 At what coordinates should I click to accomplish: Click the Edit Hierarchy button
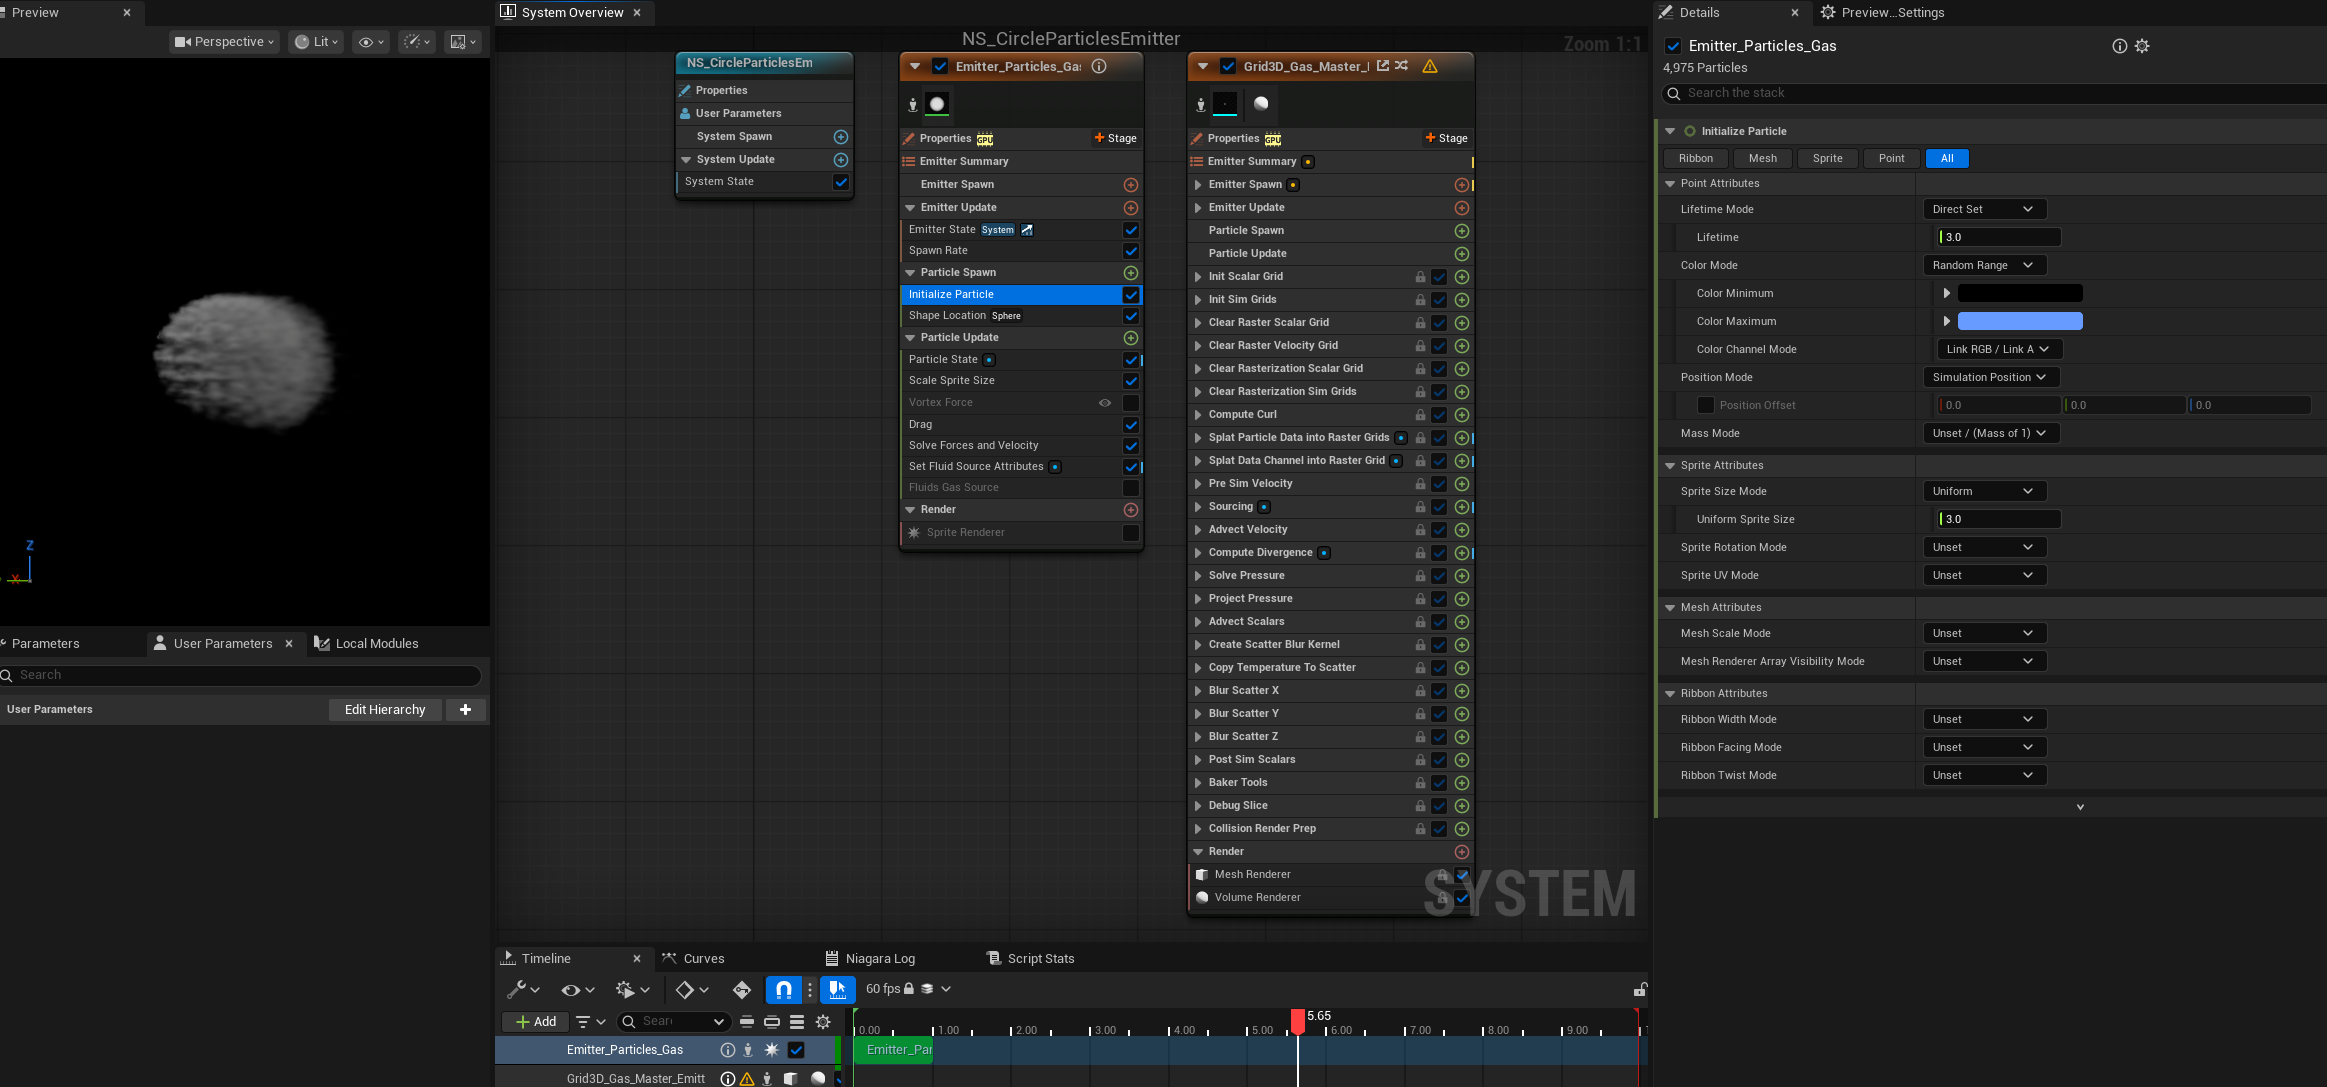point(385,709)
